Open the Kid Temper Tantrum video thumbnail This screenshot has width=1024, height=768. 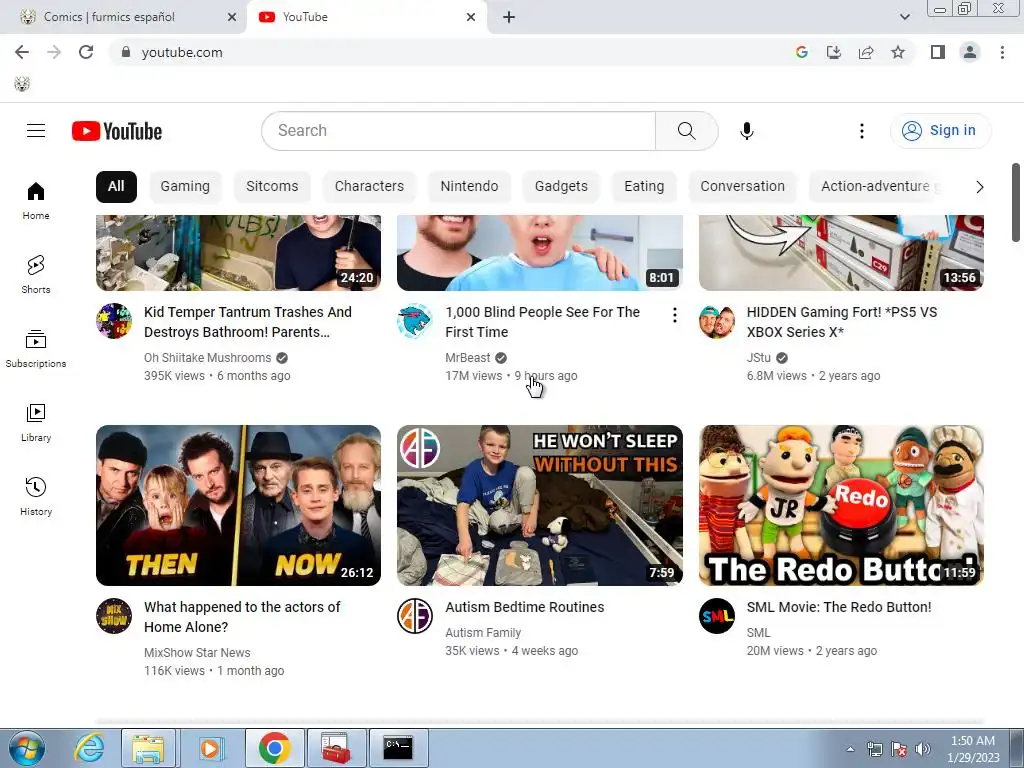click(x=238, y=253)
